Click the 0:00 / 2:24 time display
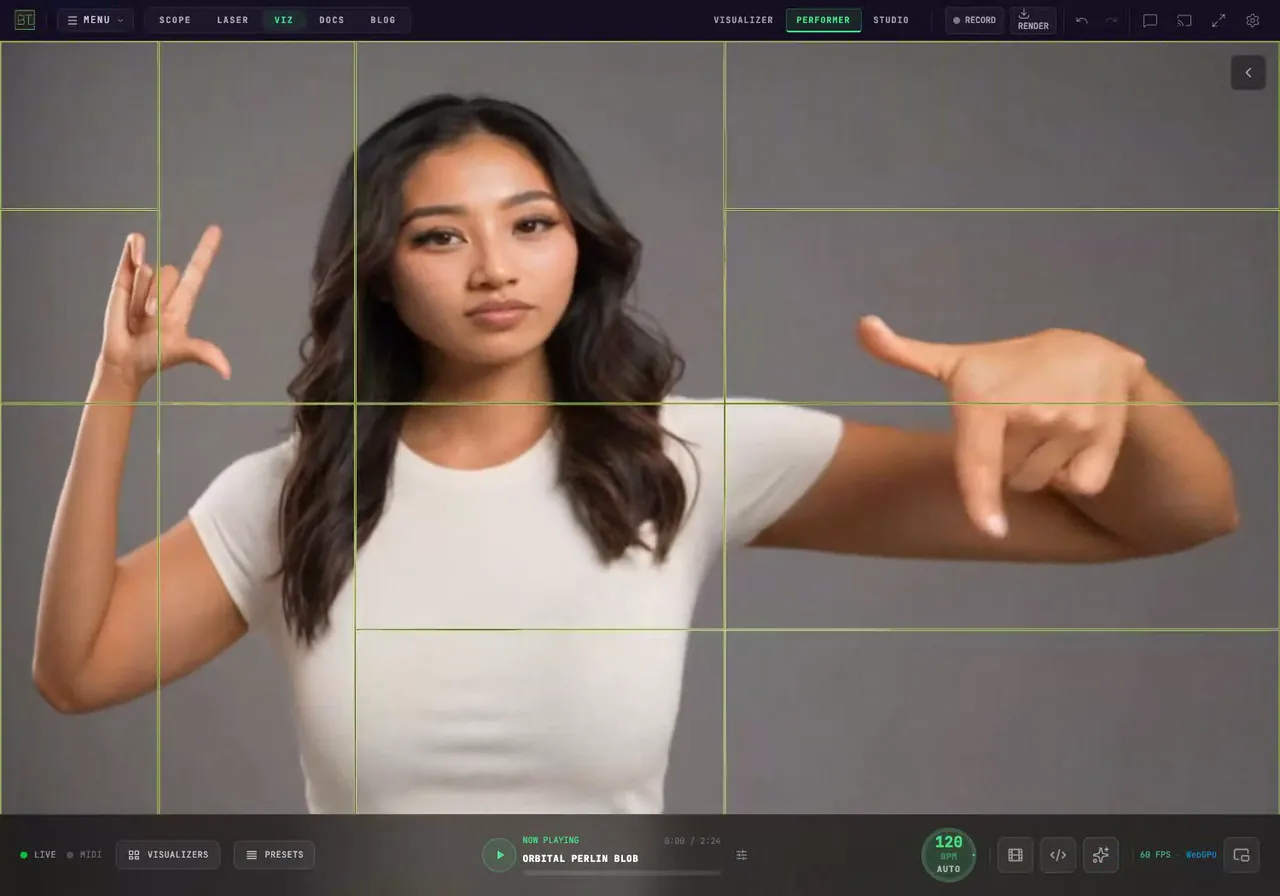This screenshot has width=1280, height=896. click(x=692, y=841)
